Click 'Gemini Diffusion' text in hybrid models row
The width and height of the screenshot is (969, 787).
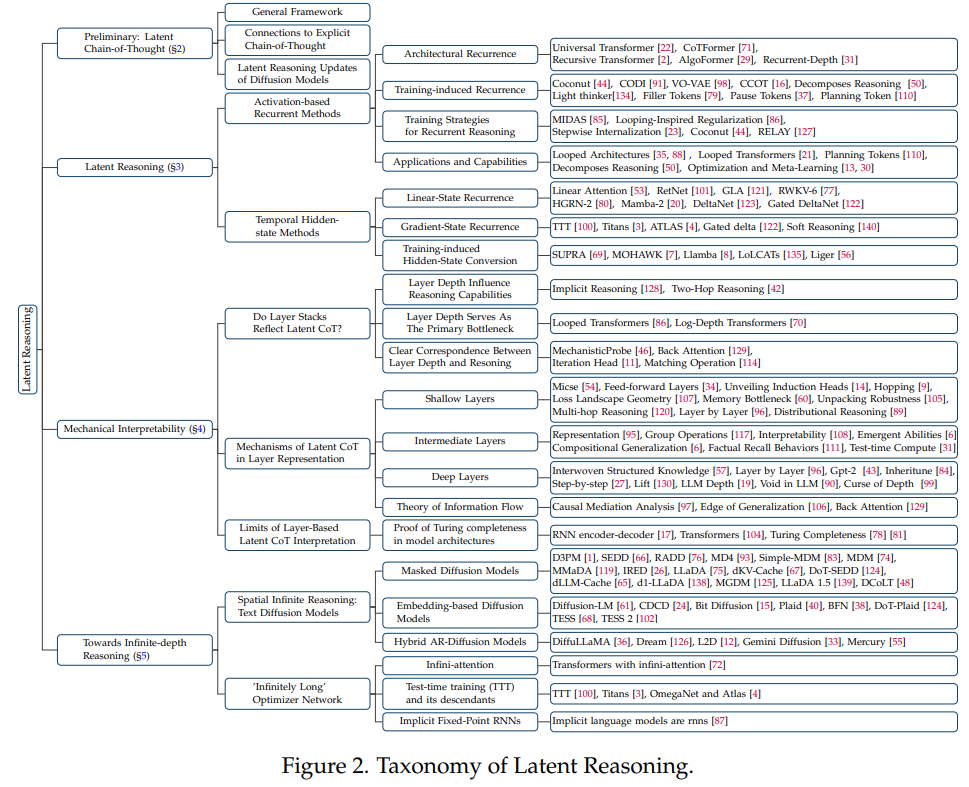pos(782,642)
